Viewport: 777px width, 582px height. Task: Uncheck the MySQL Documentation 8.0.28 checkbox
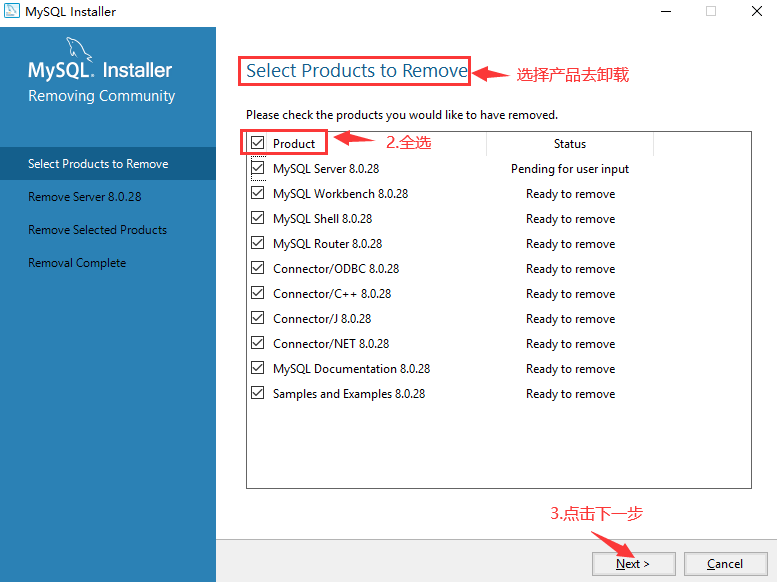click(x=257, y=368)
